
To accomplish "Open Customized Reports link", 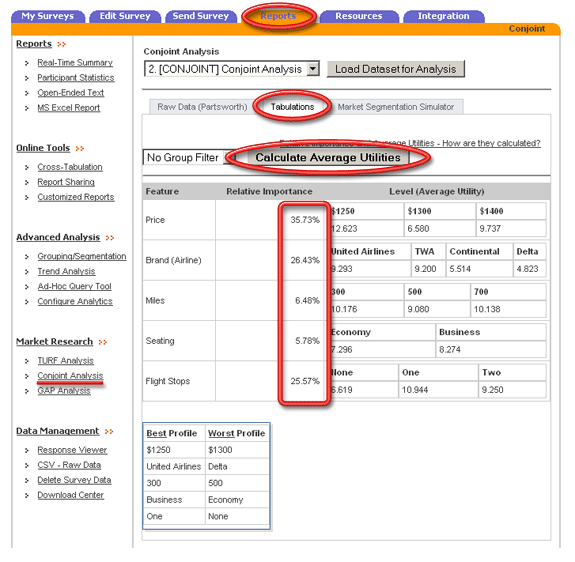I will click(x=76, y=197).
